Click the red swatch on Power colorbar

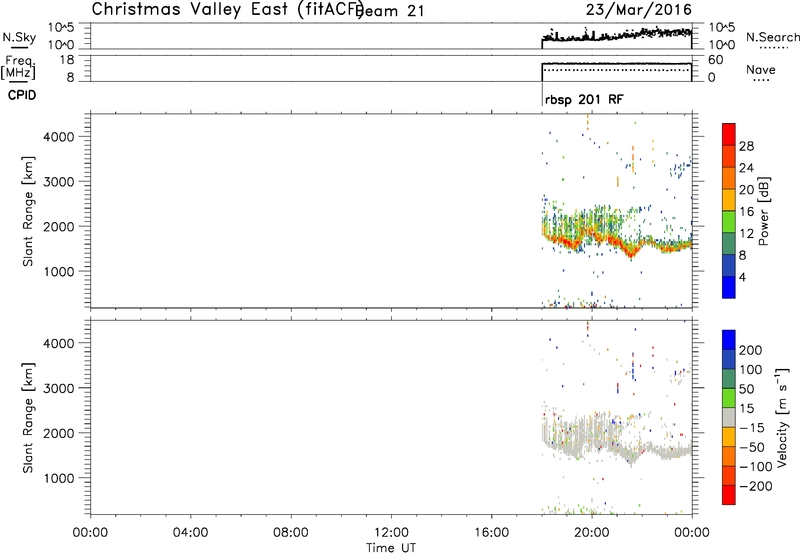pyautogui.click(x=729, y=134)
